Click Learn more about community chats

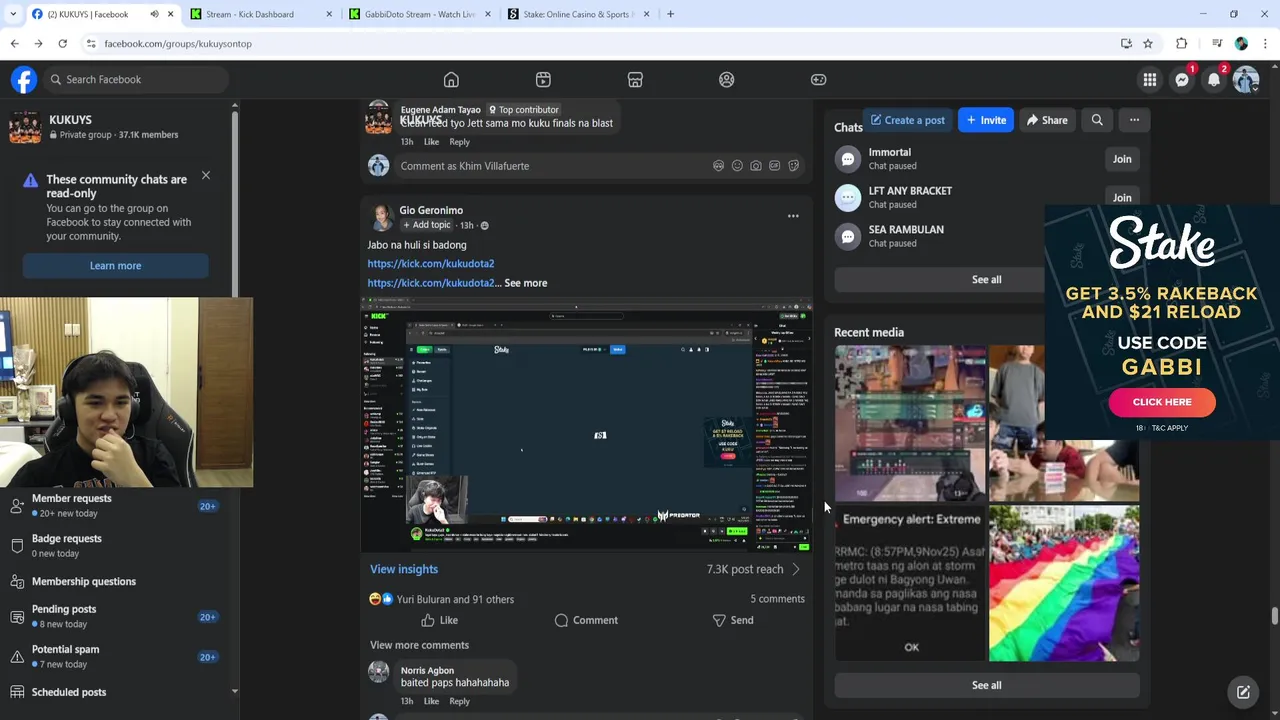coord(115,266)
